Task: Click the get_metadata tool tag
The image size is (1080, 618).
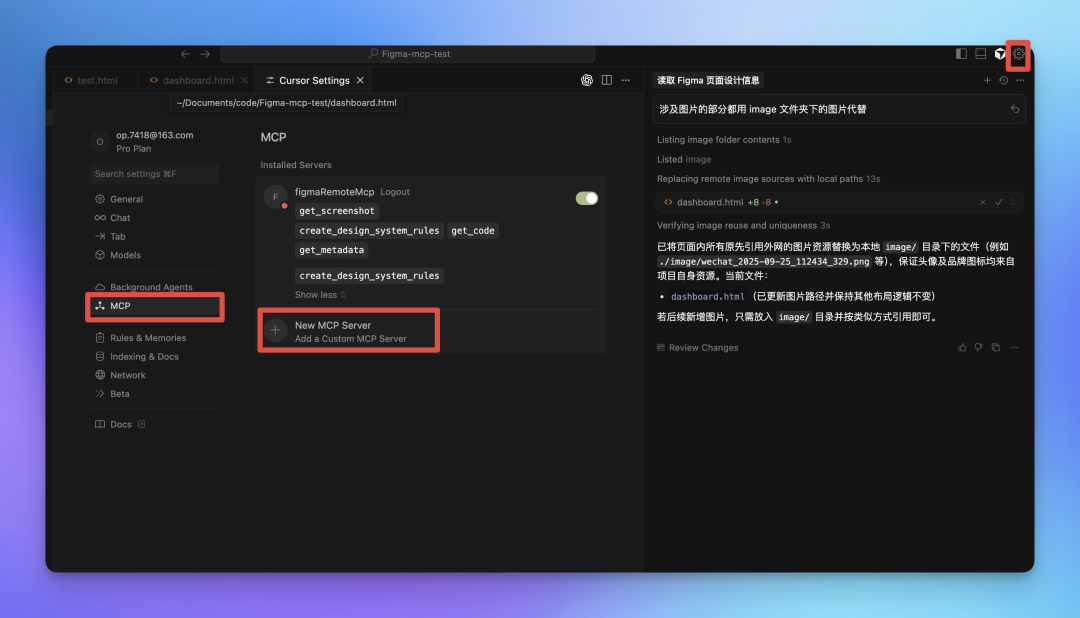Action: pyautogui.click(x=331, y=250)
